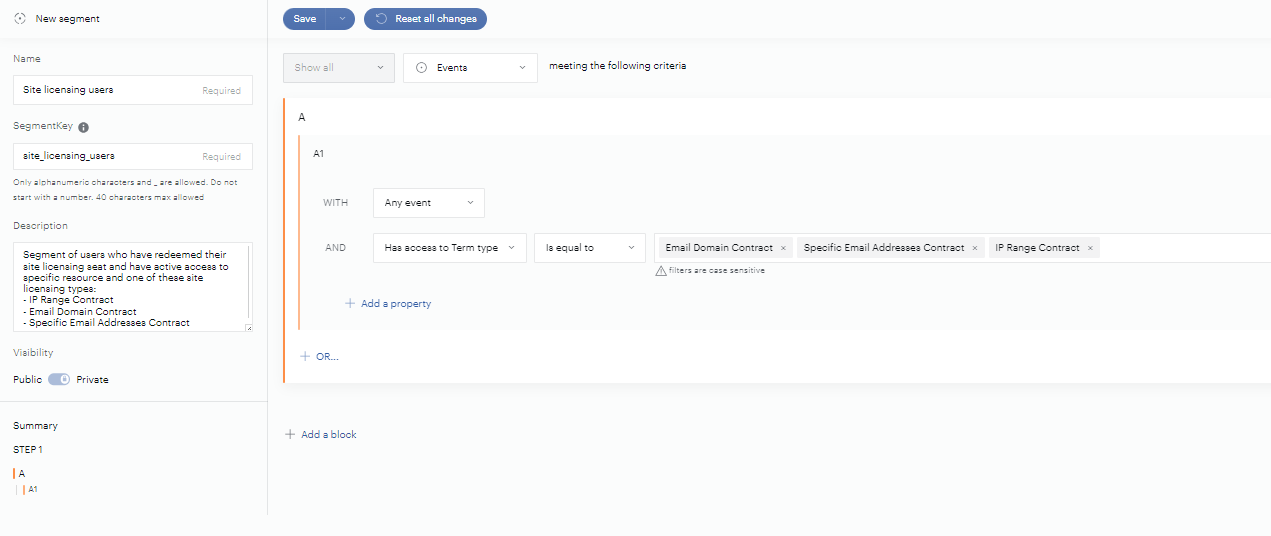
Task: Click the plus icon beside Add a block
Action: (x=290, y=435)
